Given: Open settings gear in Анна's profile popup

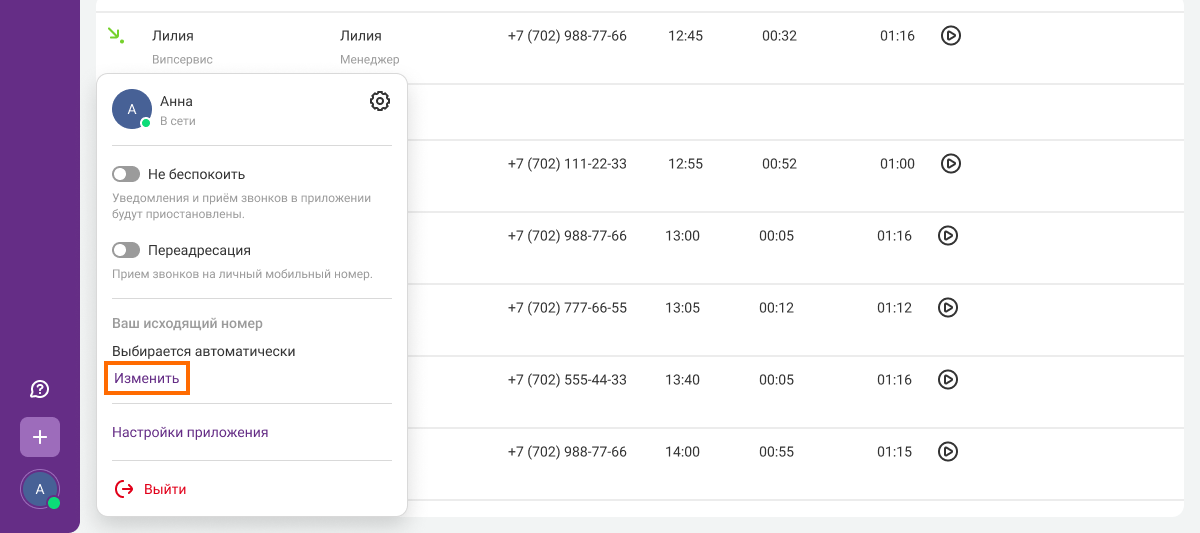Looking at the screenshot, I should pos(380,101).
